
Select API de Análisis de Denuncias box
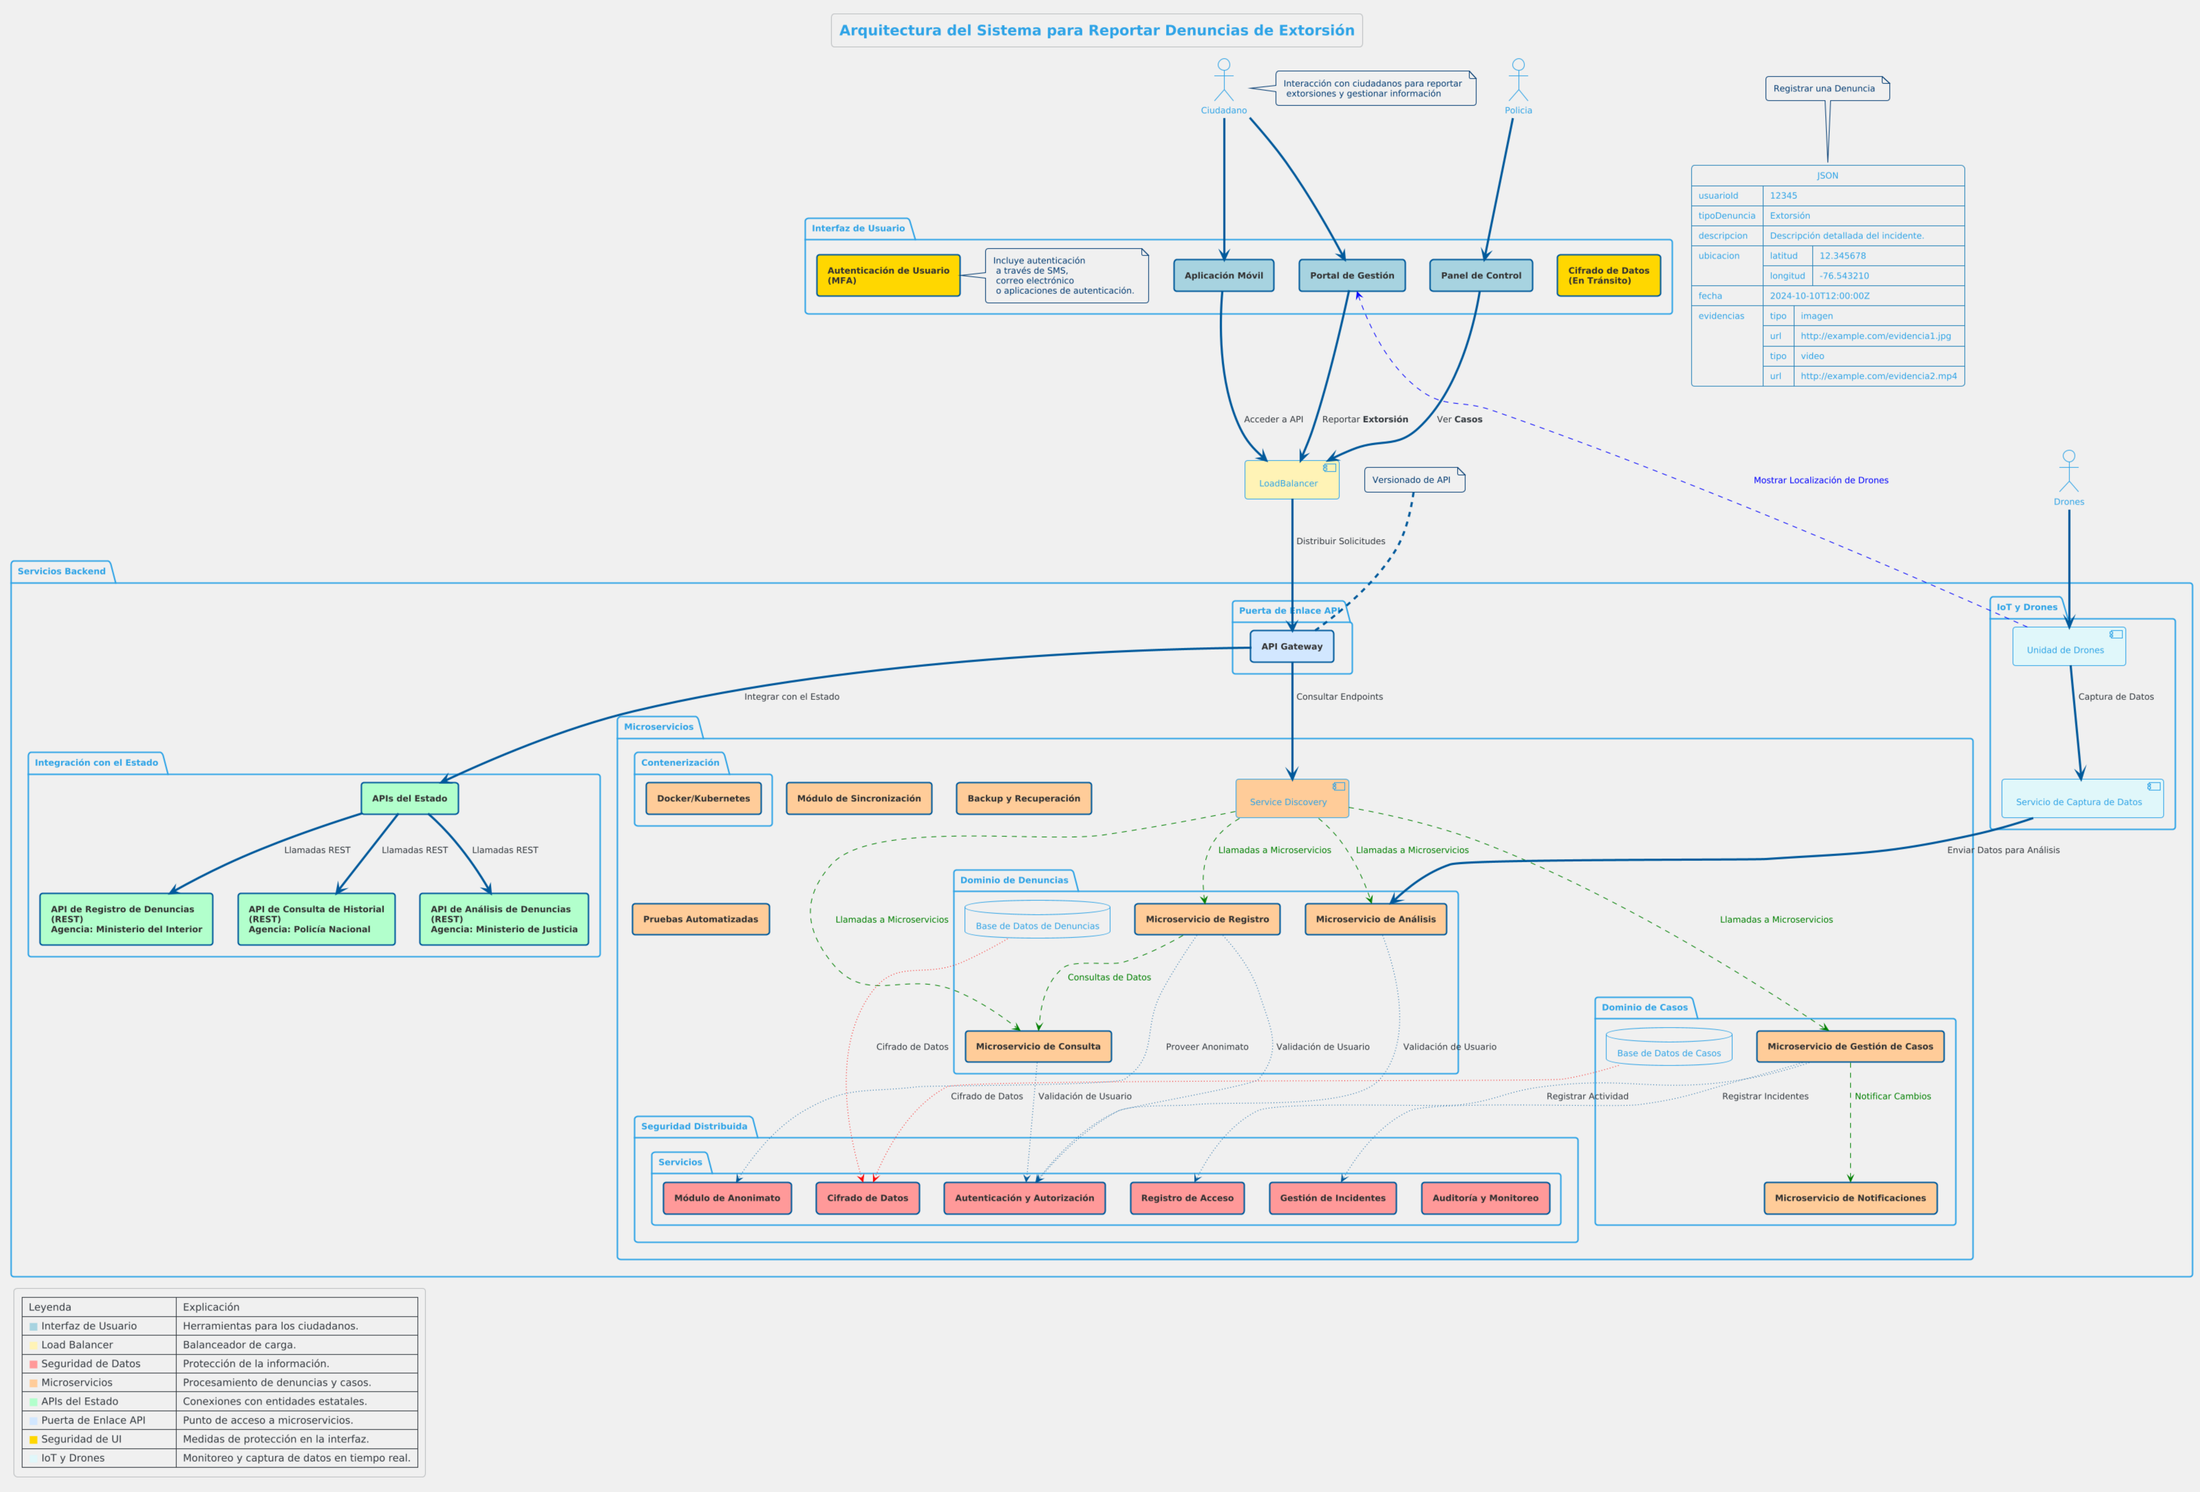pos(504,919)
